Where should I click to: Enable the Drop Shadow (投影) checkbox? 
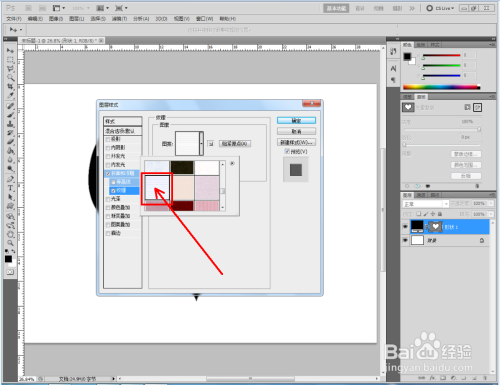(x=108, y=139)
